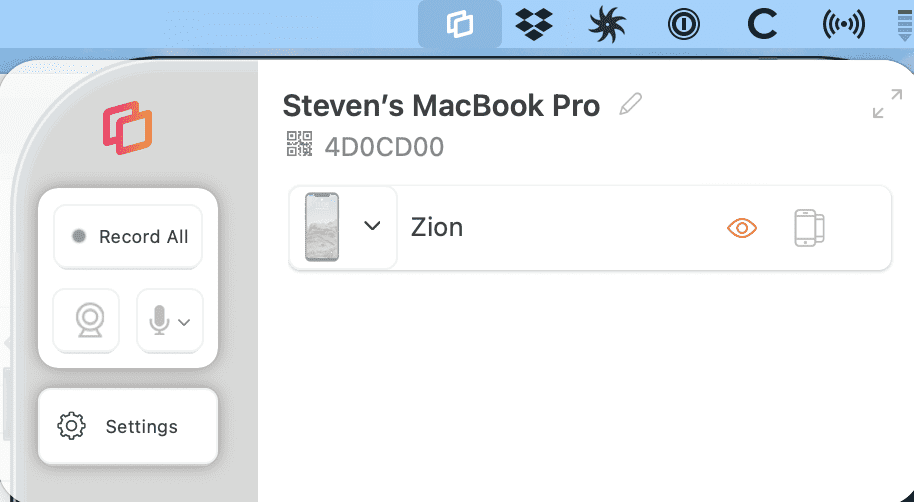Screen dimensions: 914x502
Task: Open Reflector menu bar icon
Action: click(x=460, y=25)
